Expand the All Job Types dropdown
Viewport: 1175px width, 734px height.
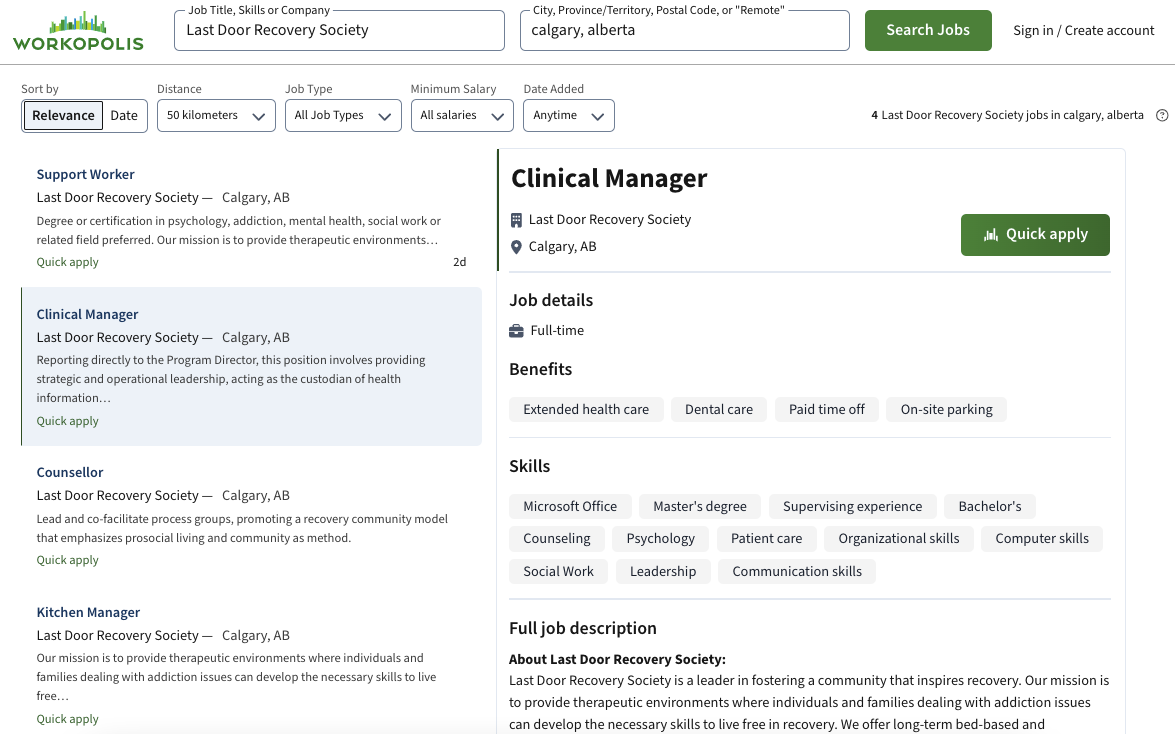pyautogui.click(x=343, y=115)
